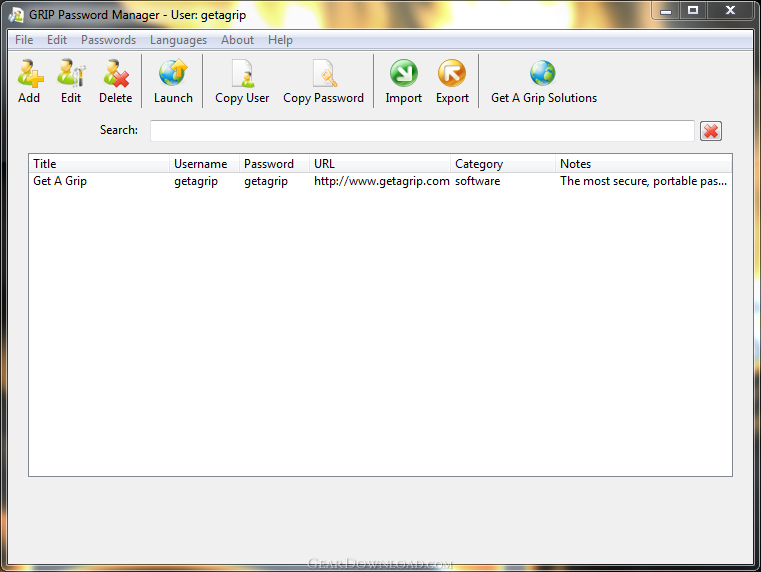Image resolution: width=761 pixels, height=572 pixels.
Task: Click the 'software' category cell
Action: point(477,181)
